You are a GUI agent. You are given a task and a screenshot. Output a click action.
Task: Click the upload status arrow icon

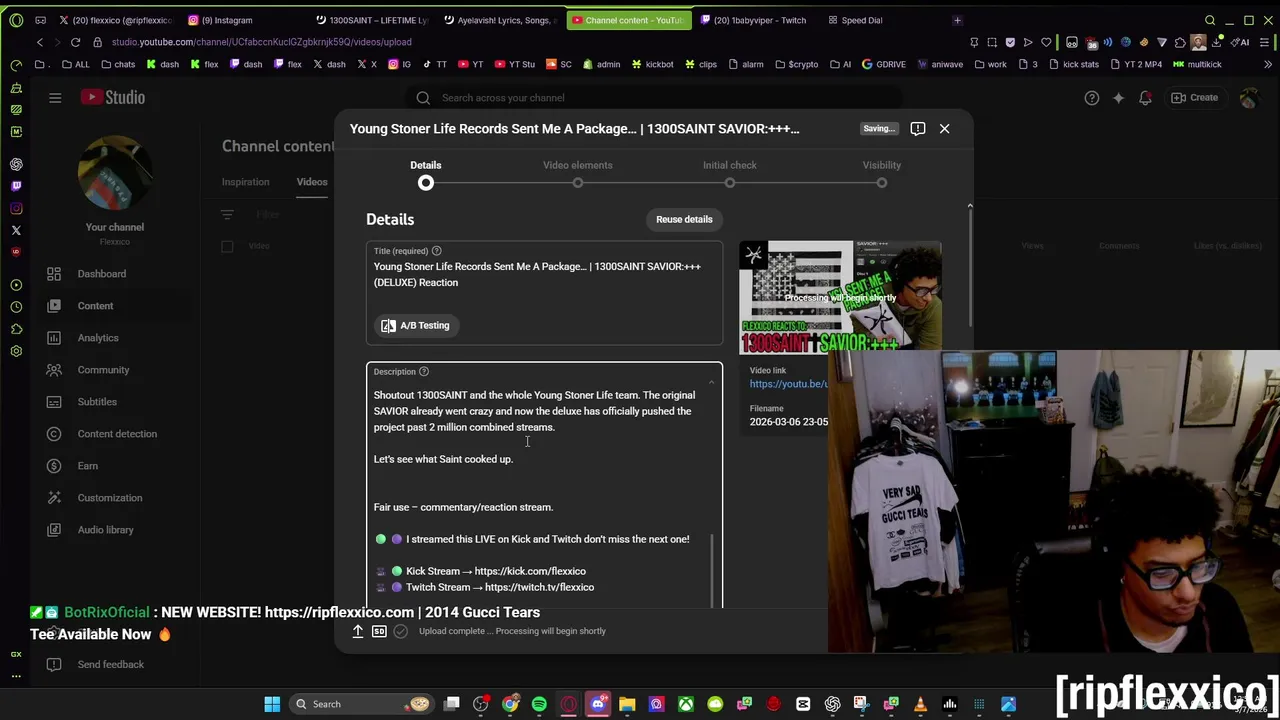(x=357, y=631)
